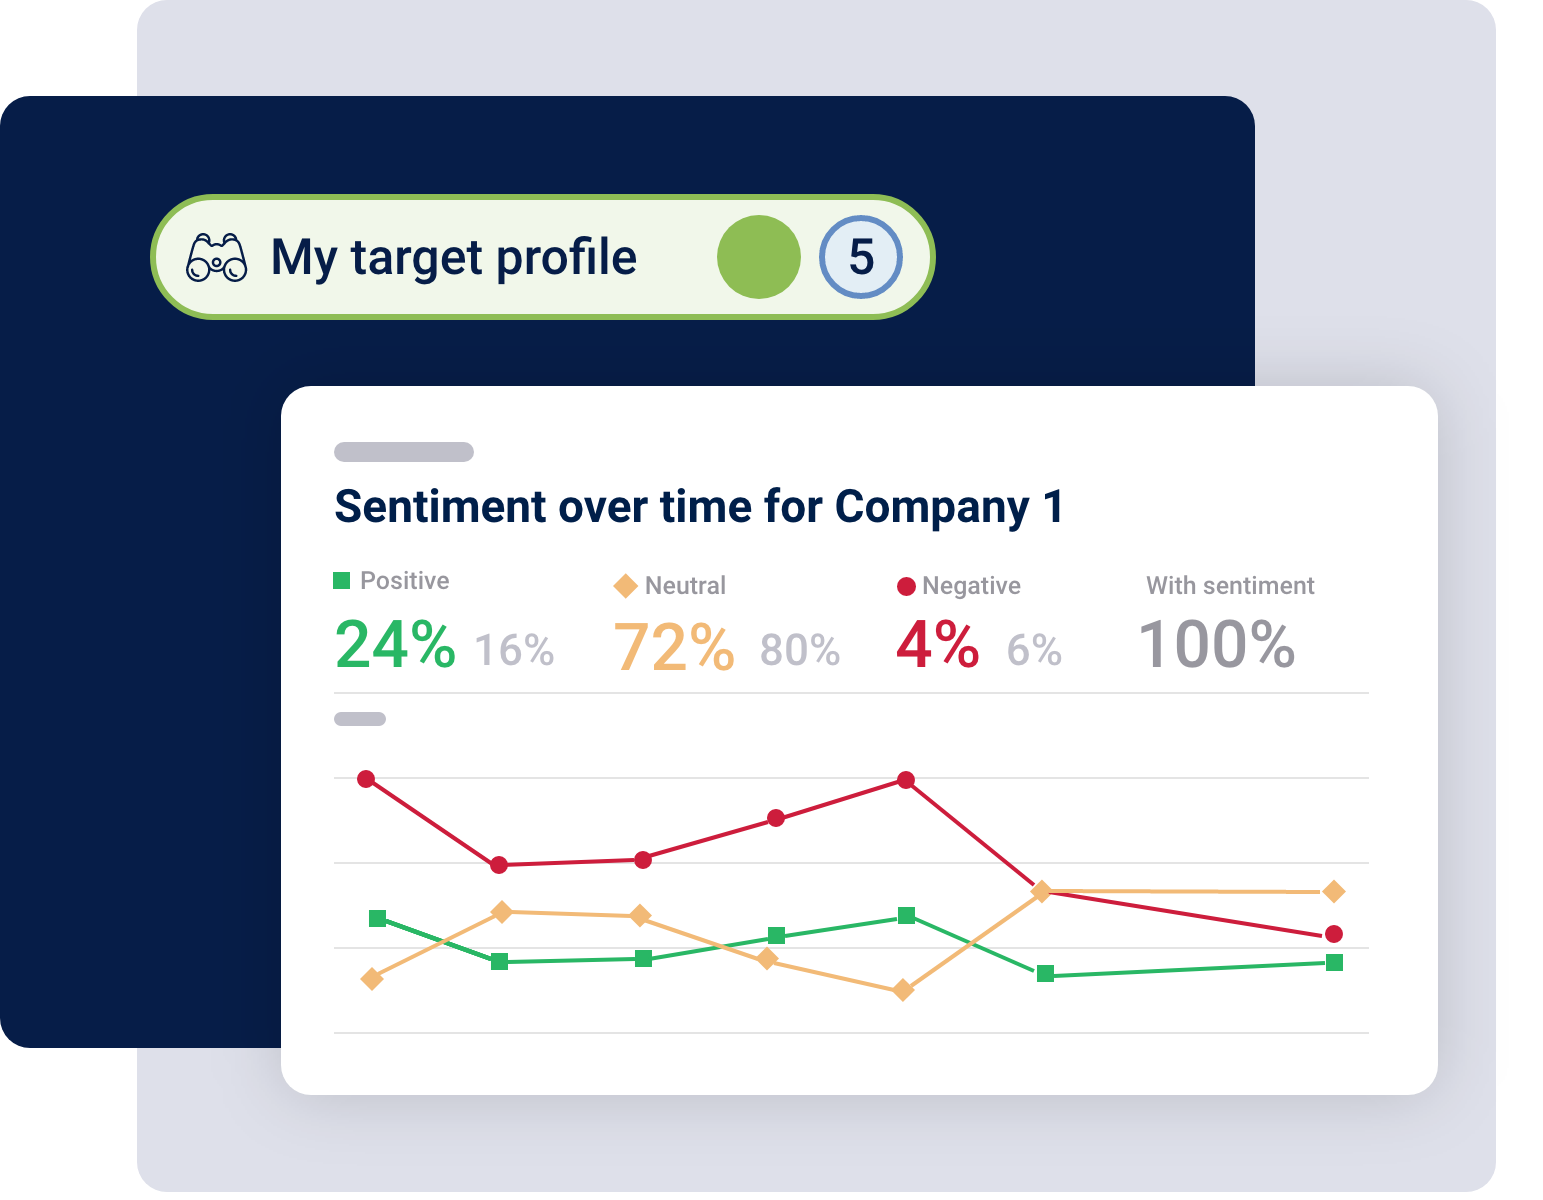Select the With sentiment label

(1230, 586)
